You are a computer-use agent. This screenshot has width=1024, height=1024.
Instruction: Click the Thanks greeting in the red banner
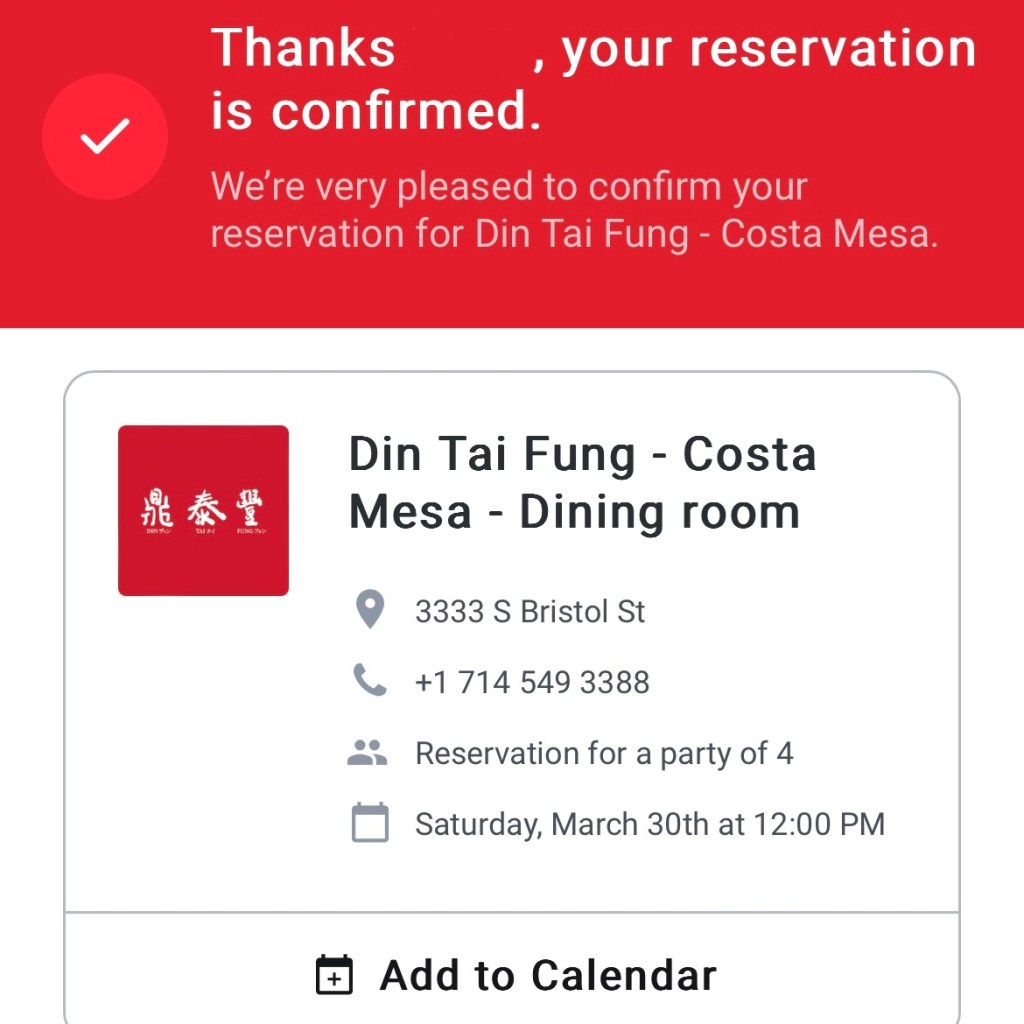(303, 48)
